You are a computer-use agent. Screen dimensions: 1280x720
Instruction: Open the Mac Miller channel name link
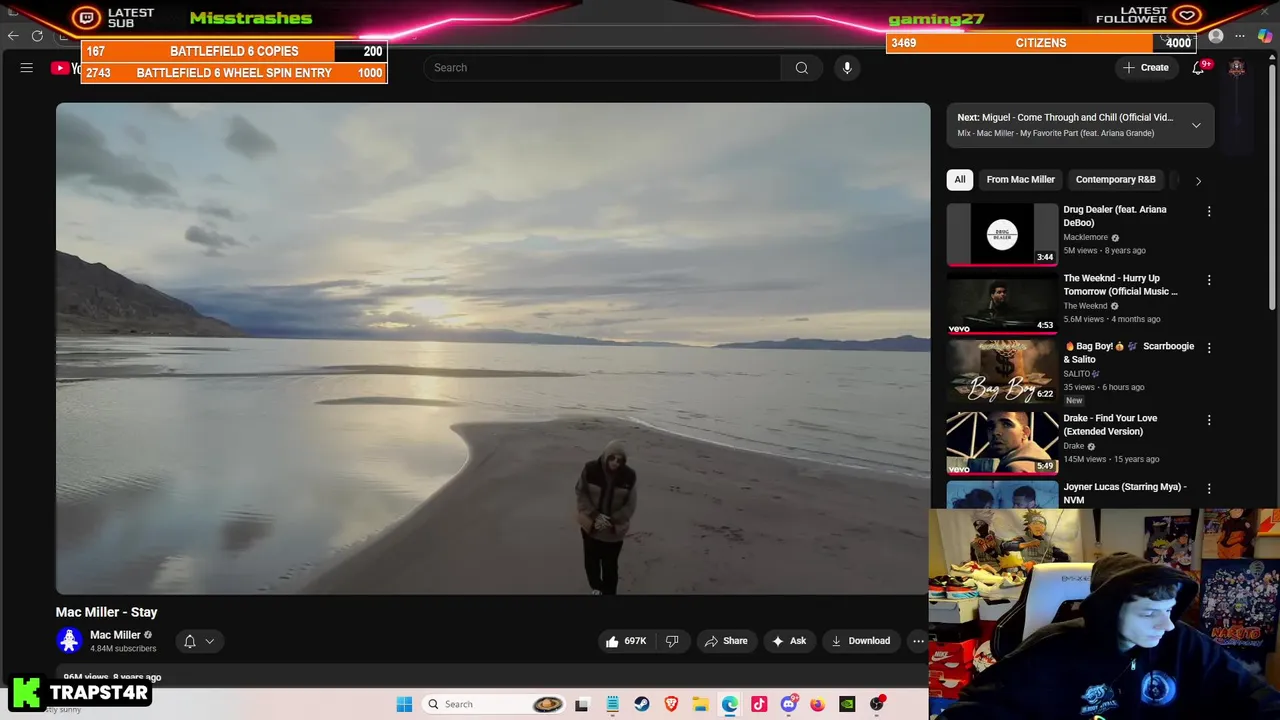(x=115, y=635)
